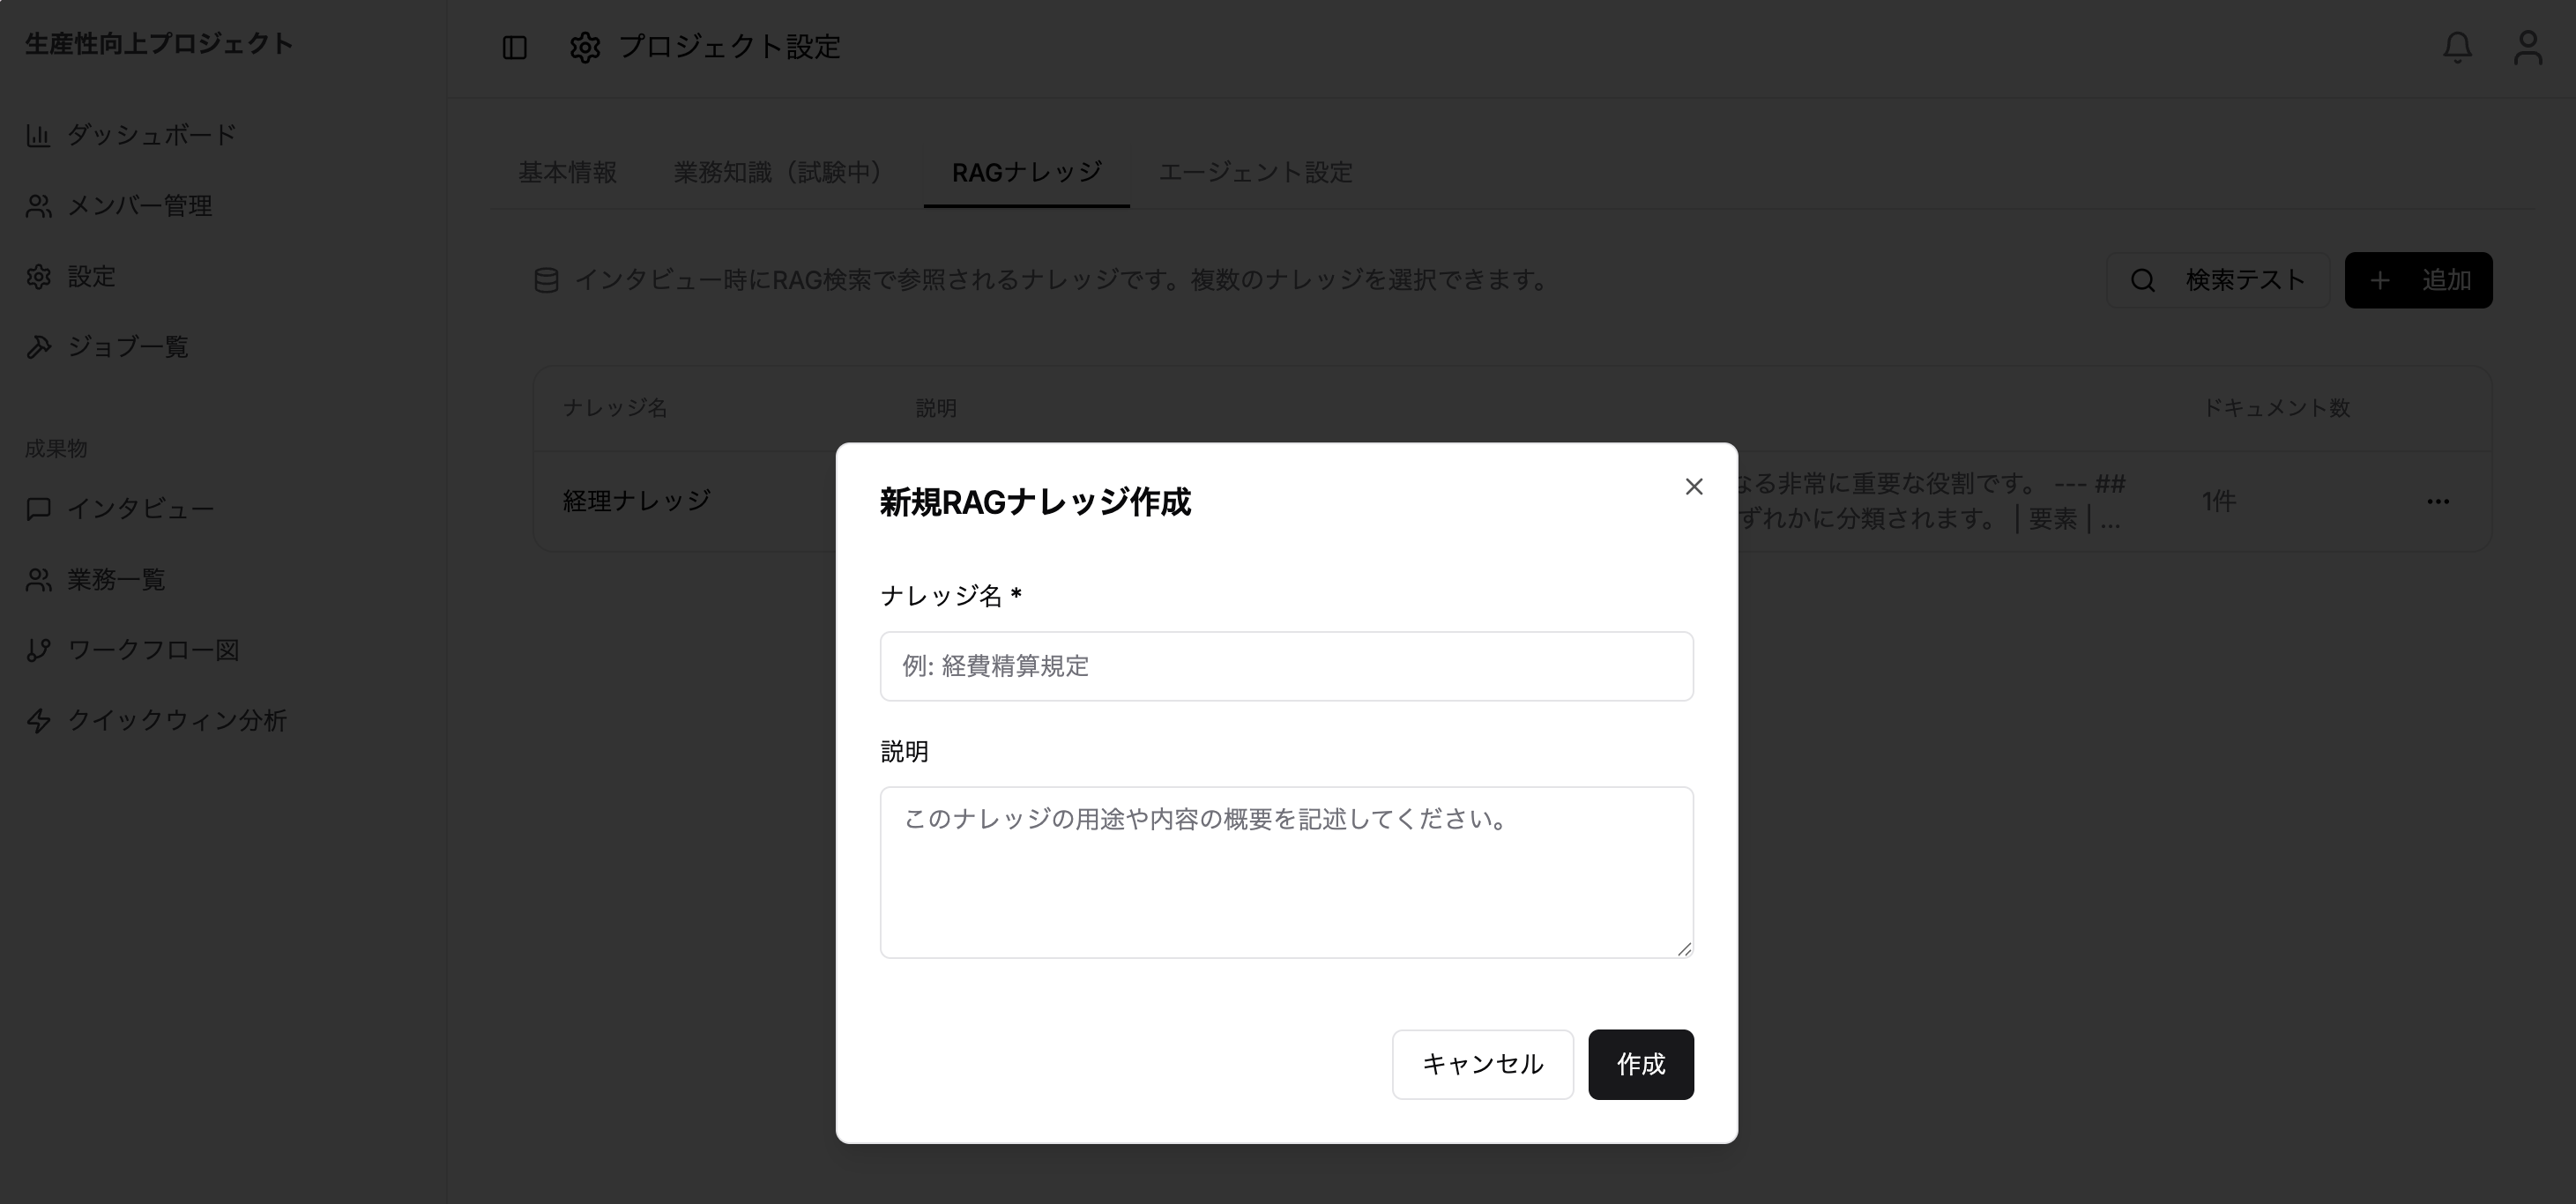Viewport: 2576px width, 1204px height.
Task: Close the 新規RAGナレッジ作成 dialog with X
Action: [1693, 487]
